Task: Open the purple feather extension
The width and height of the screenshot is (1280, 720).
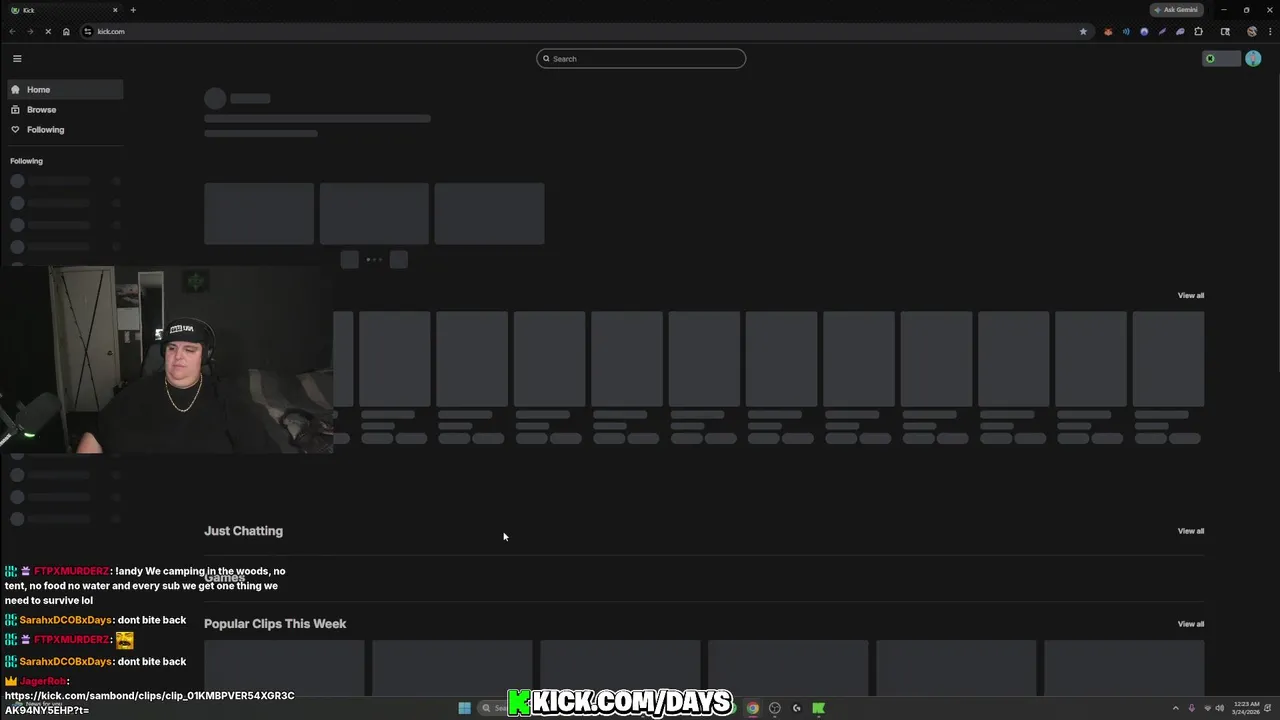Action: pyautogui.click(x=1162, y=32)
